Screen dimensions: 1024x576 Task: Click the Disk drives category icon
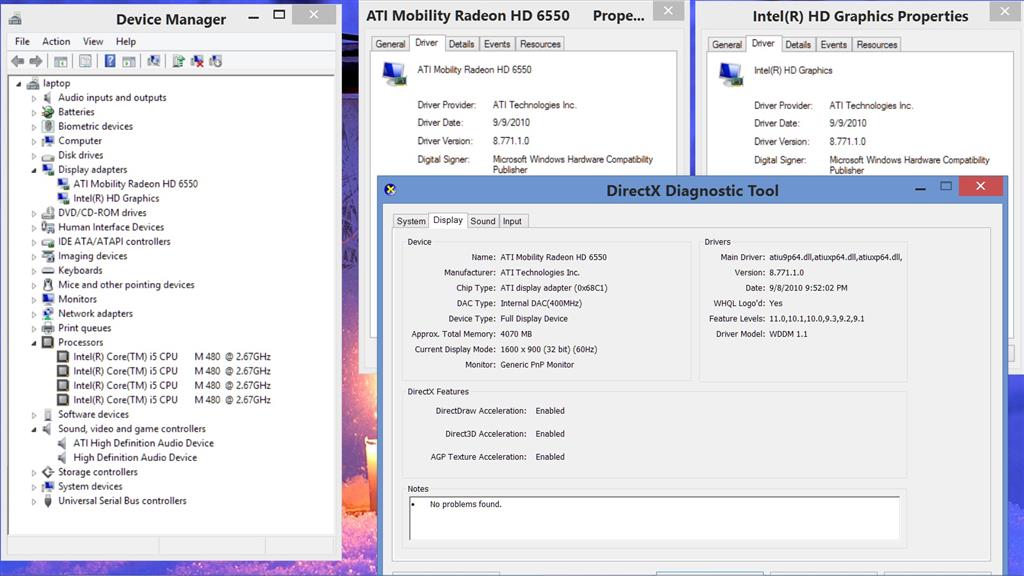48,155
